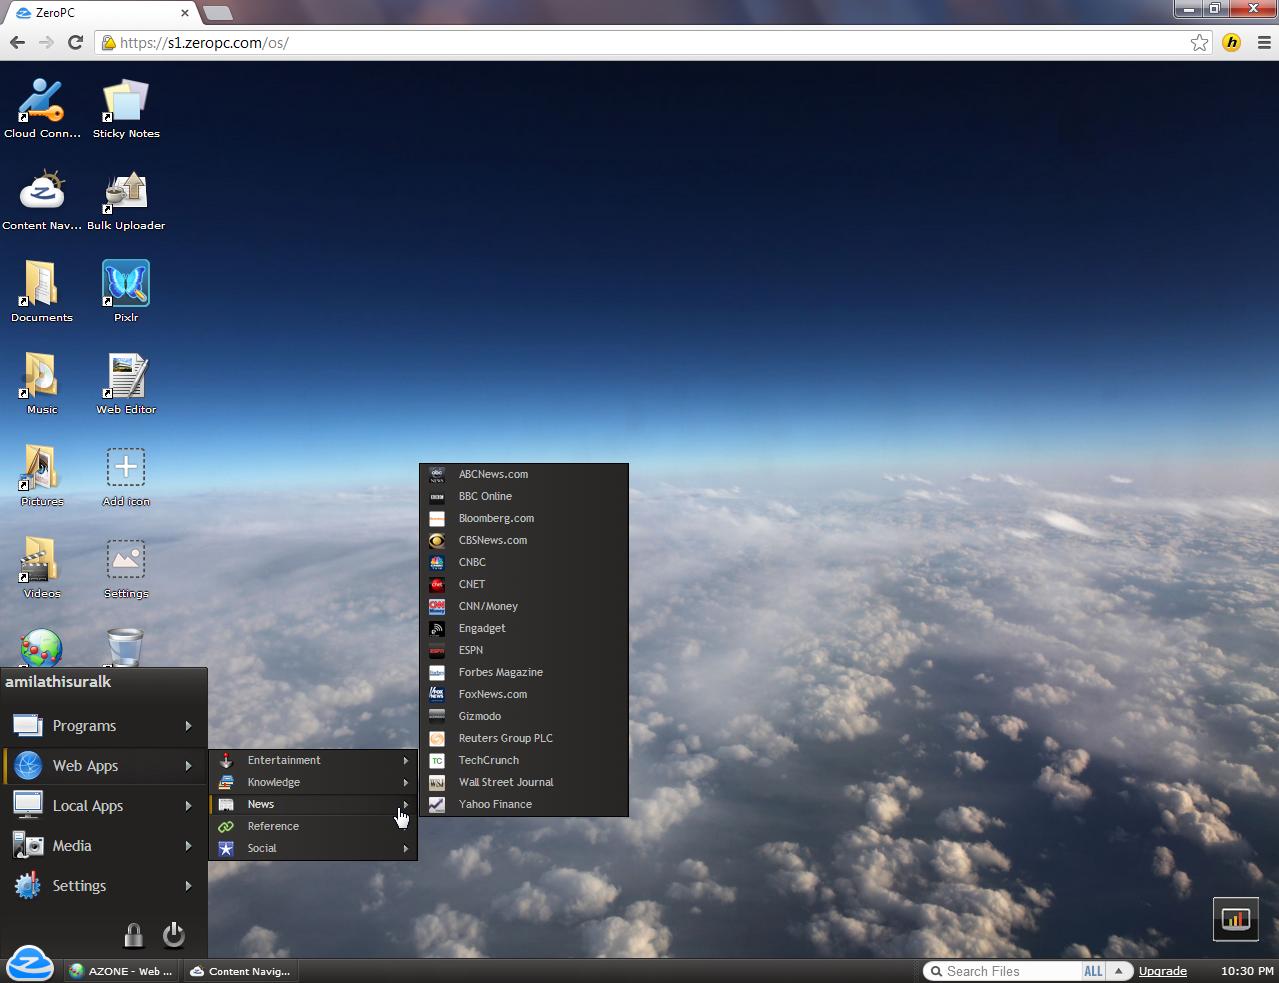The image size is (1279, 983).
Task: Open CNBC web app
Action: click(524, 562)
